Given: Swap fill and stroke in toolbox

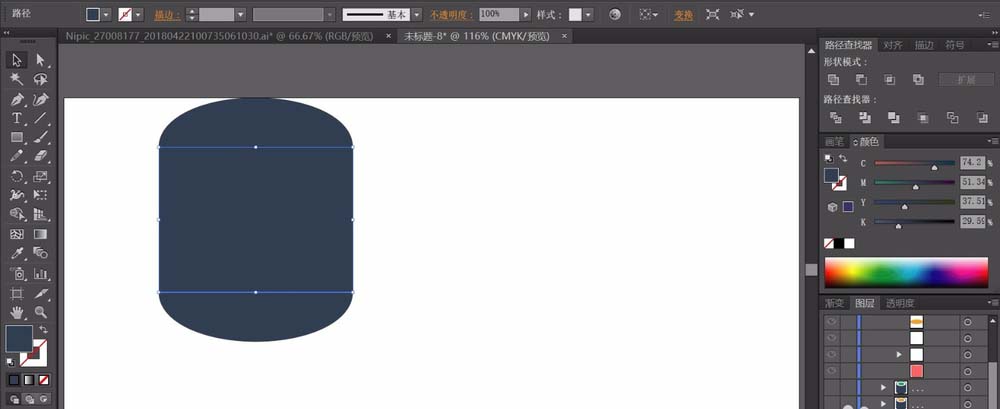Looking at the screenshot, I should click(43, 329).
